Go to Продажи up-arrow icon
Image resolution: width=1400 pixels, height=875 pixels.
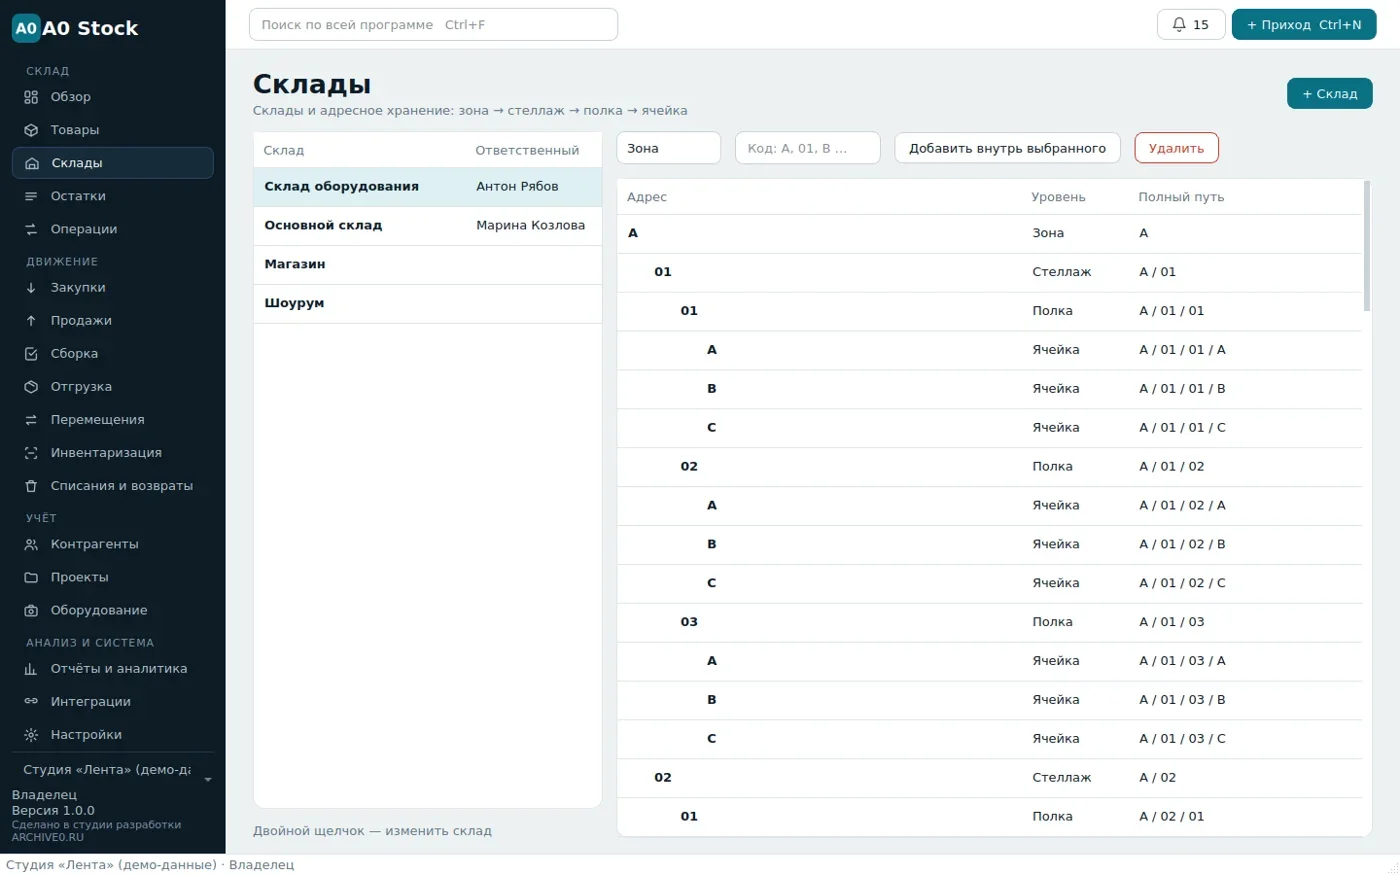[x=31, y=321]
